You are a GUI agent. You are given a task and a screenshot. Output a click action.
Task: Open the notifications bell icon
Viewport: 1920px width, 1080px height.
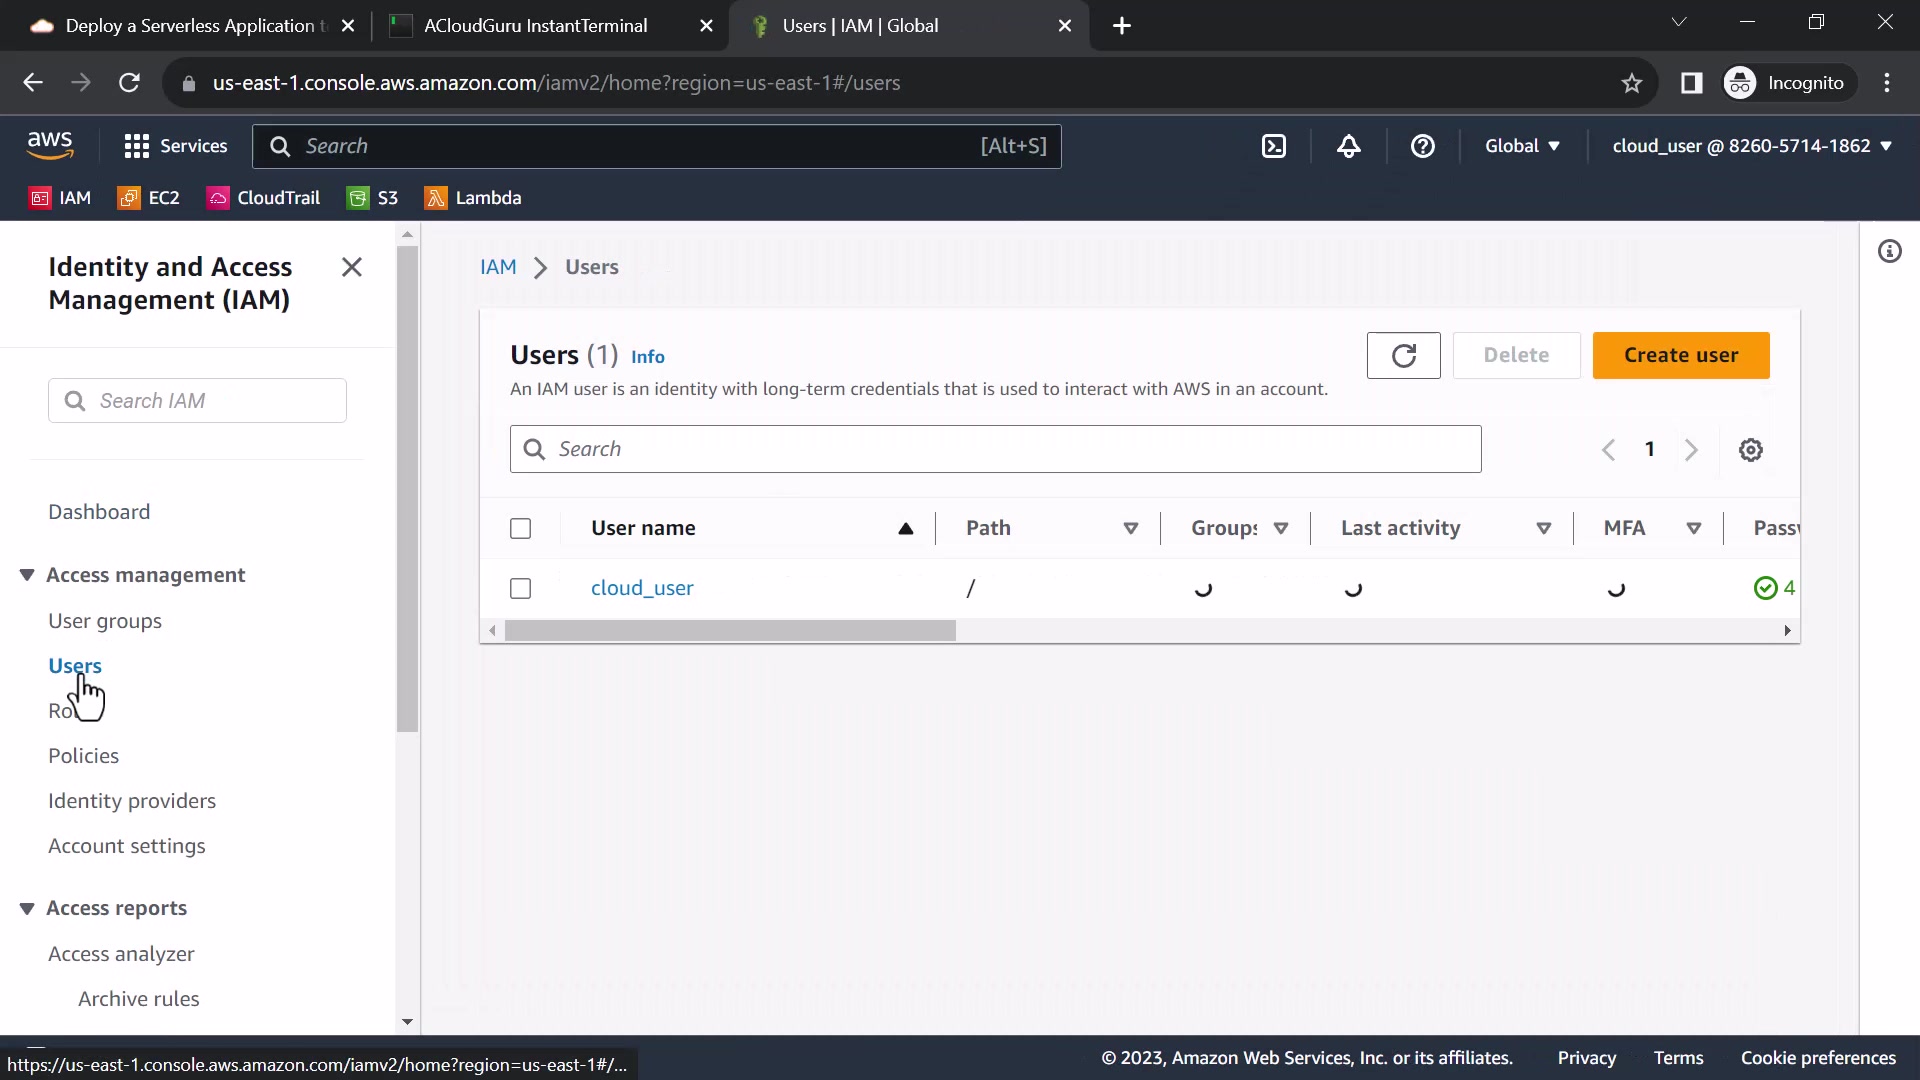[x=1349, y=146]
